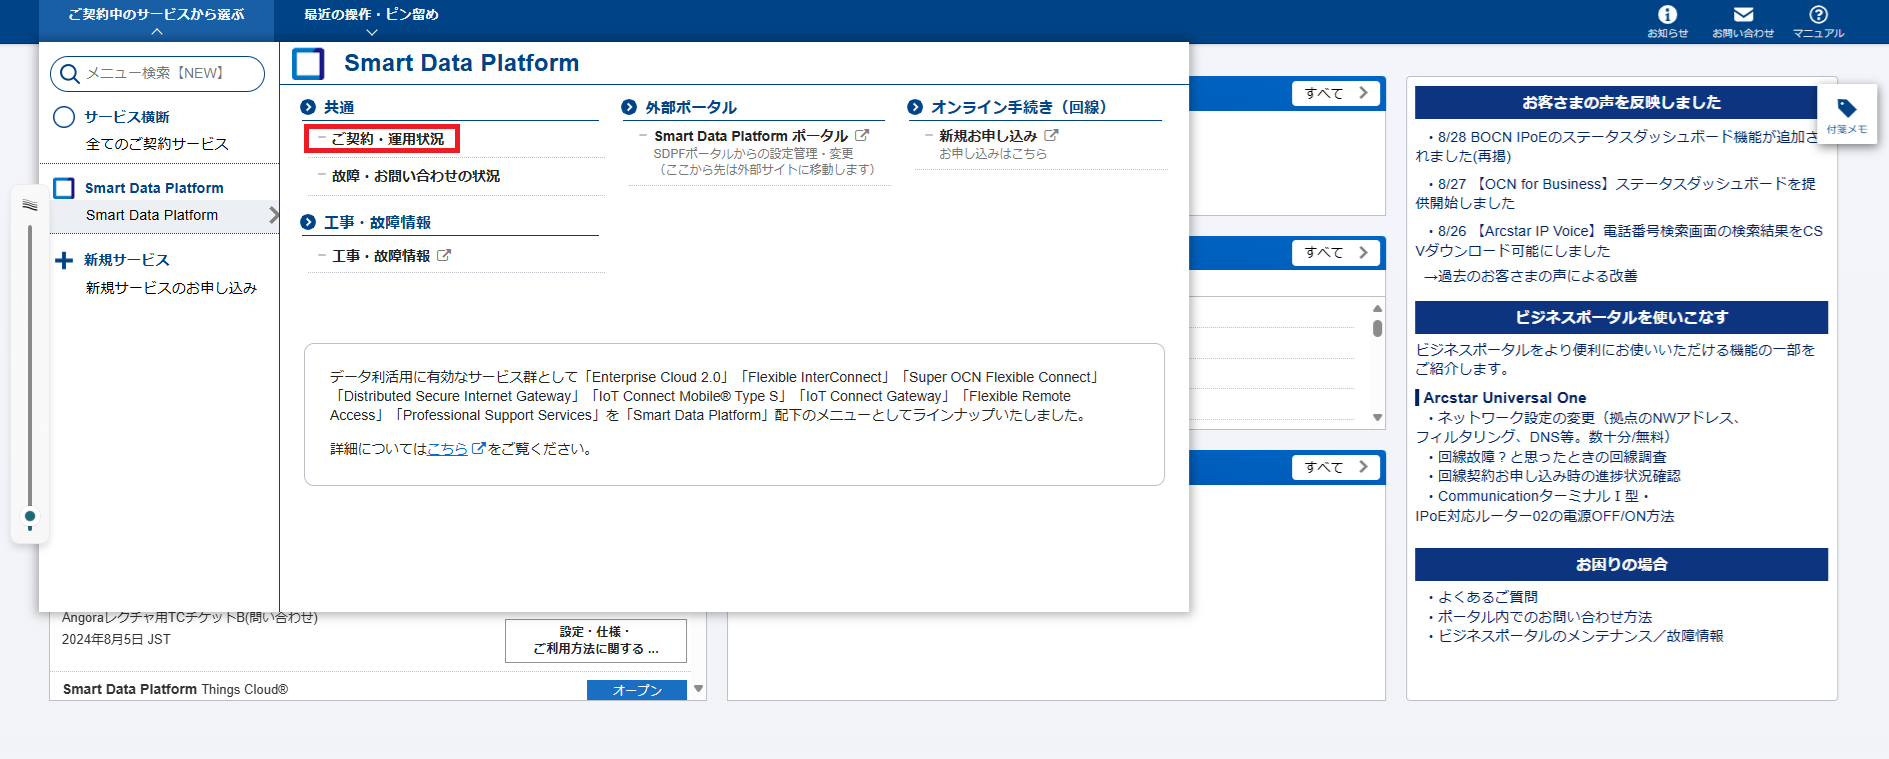
Task: Open the マニュアル help icon
Action: click(x=1818, y=15)
